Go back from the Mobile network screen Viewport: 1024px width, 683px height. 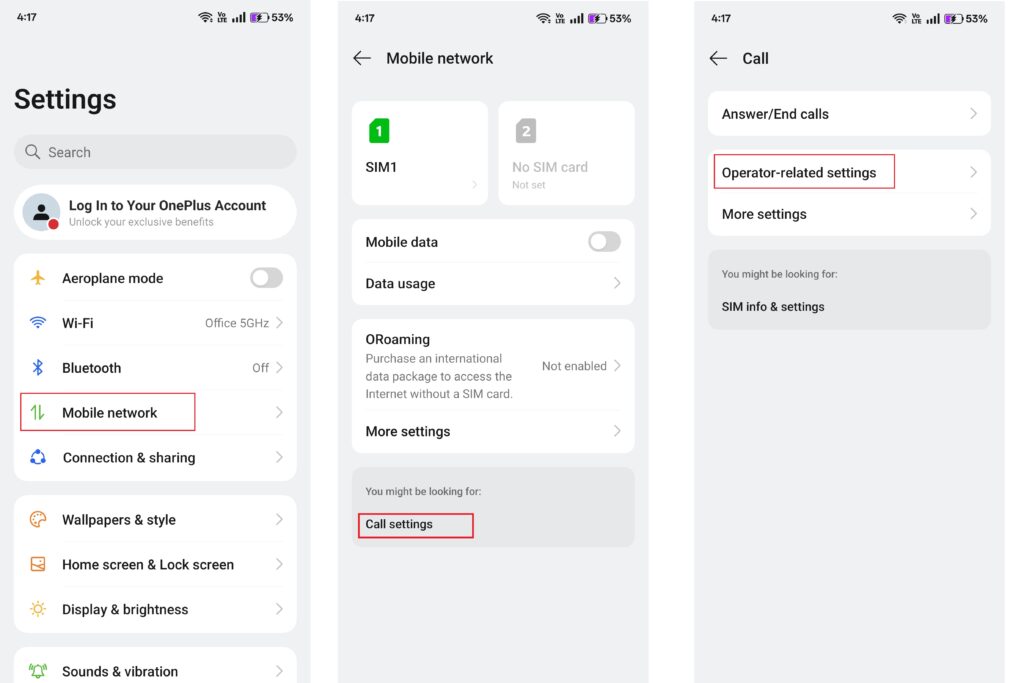(362, 58)
